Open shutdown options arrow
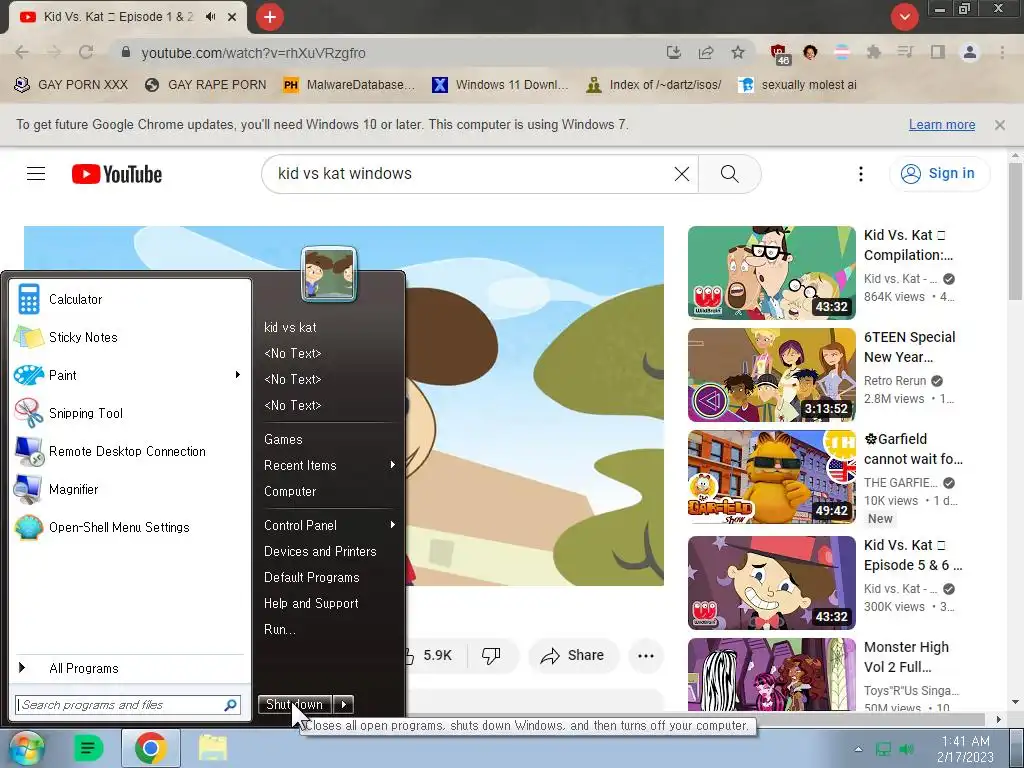The width and height of the screenshot is (1024, 768). (x=344, y=704)
